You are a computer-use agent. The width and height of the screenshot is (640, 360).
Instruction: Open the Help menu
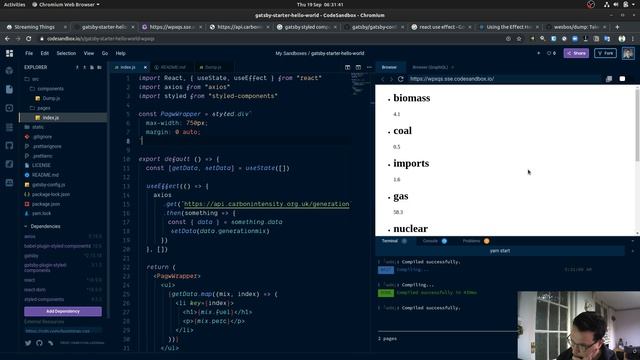[x=120, y=53]
